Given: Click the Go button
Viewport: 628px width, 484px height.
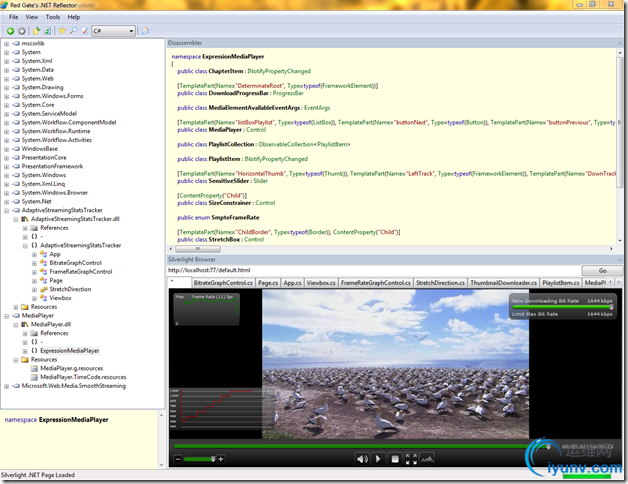Looking at the screenshot, I should point(602,270).
